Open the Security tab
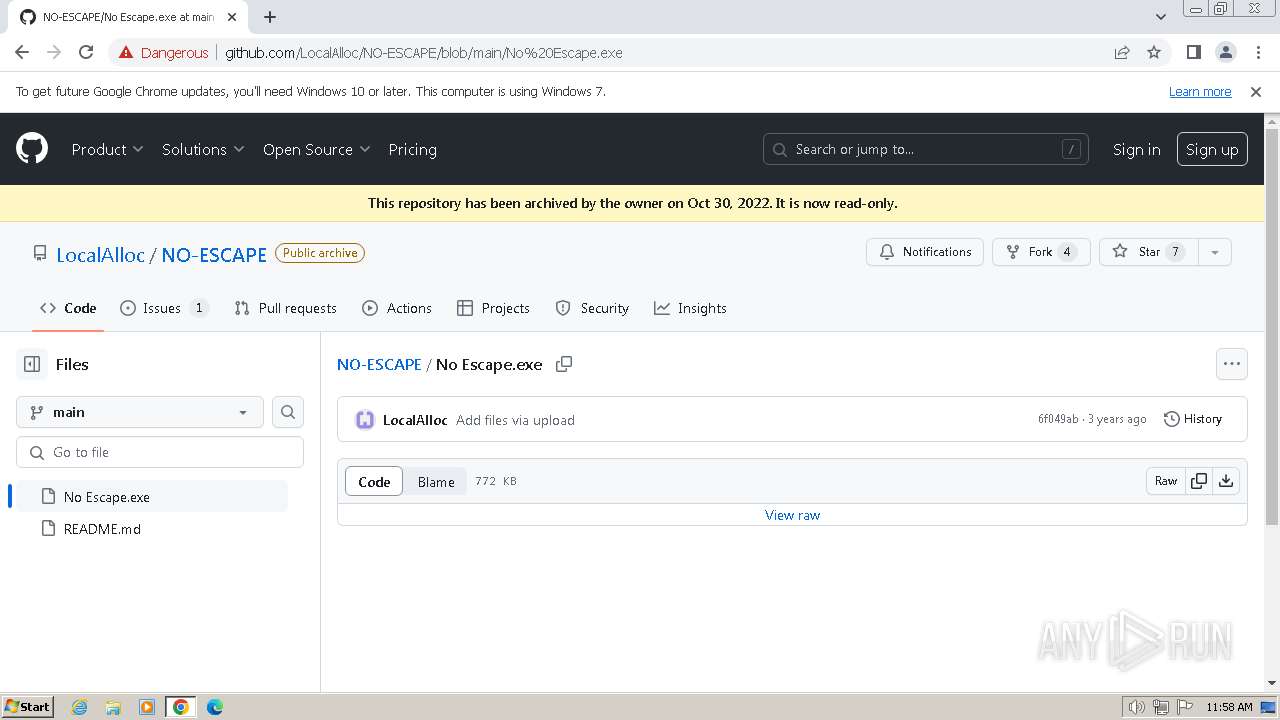This screenshot has width=1280, height=720. point(592,308)
